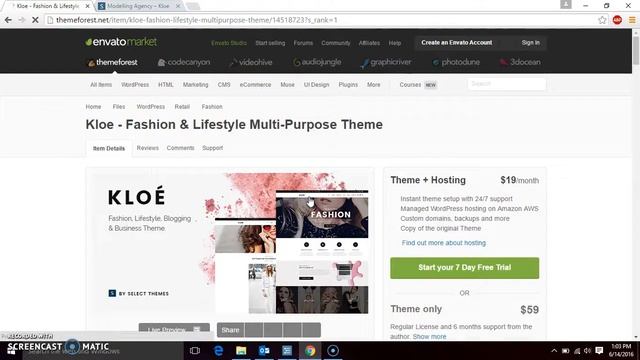This screenshot has height=360, width=640.
Task: Switch to the Reviews tab
Action: point(147,148)
